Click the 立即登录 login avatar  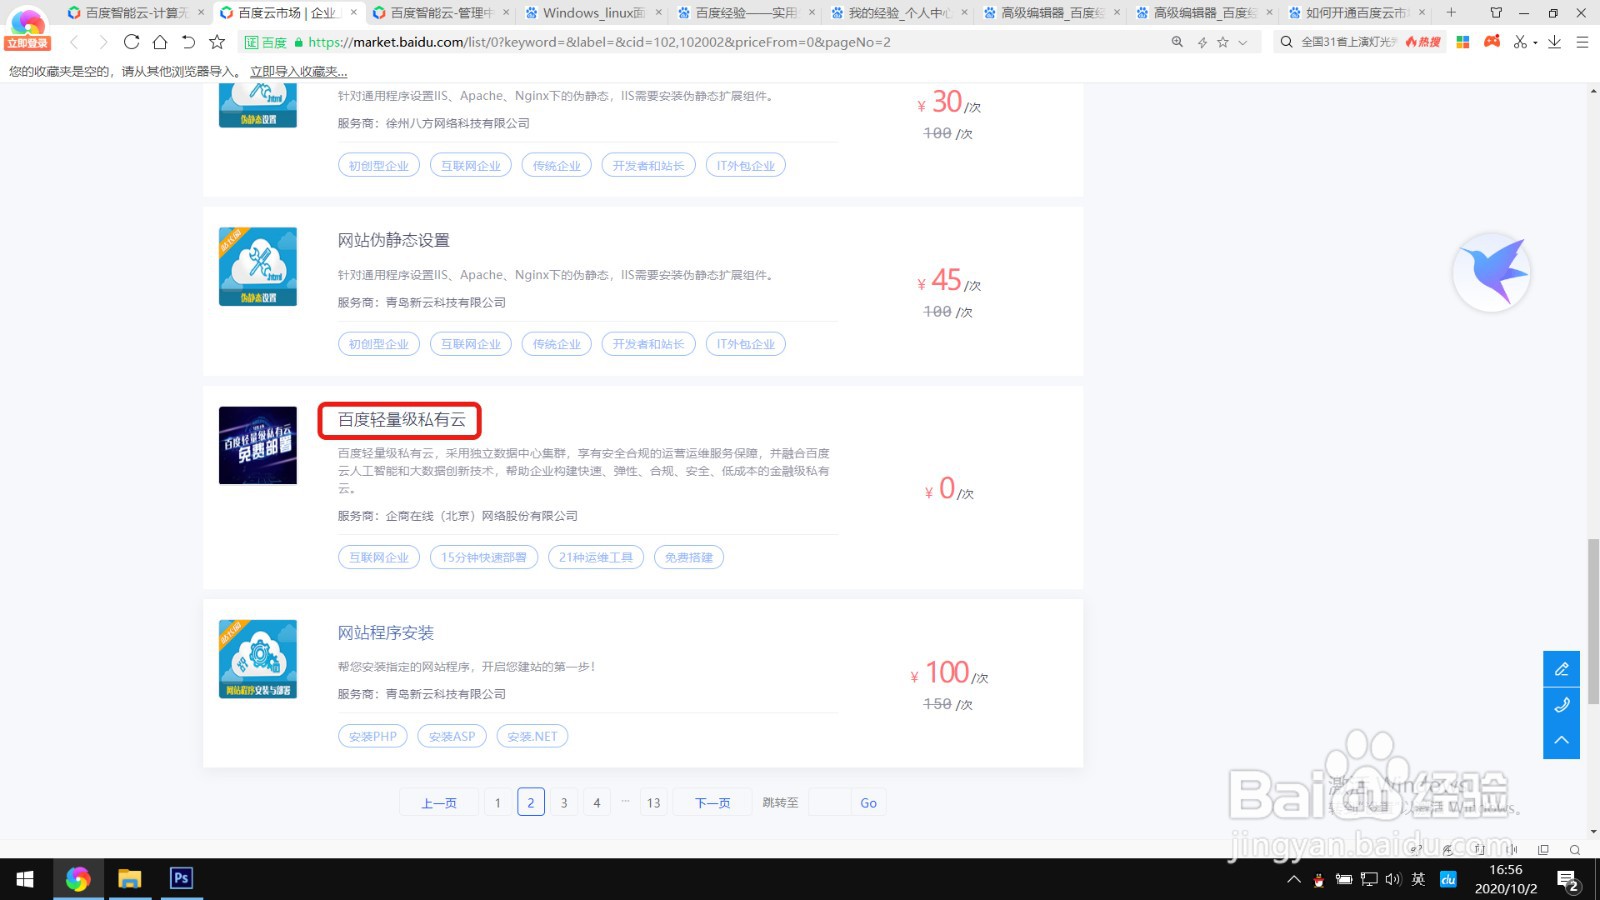27,29
